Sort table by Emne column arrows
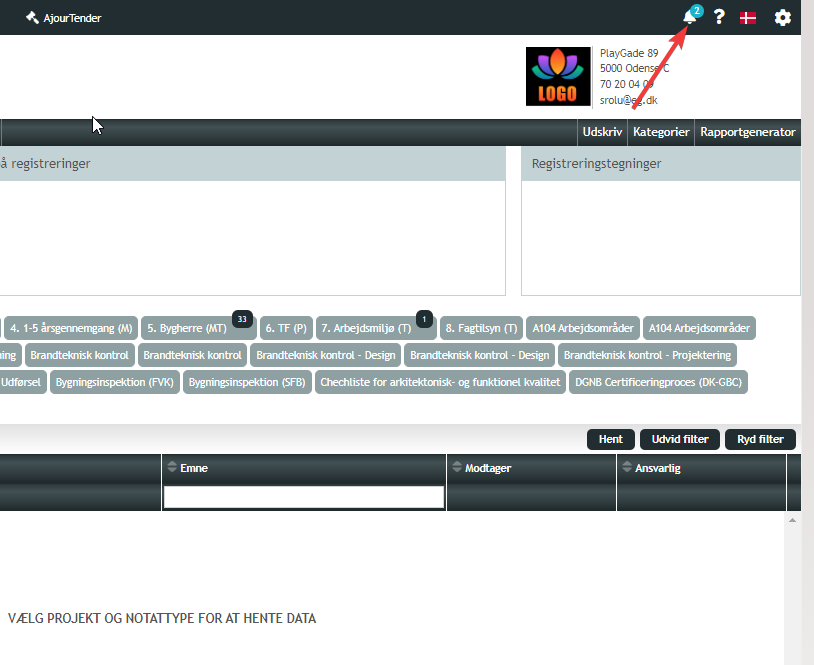 pyautogui.click(x=172, y=467)
